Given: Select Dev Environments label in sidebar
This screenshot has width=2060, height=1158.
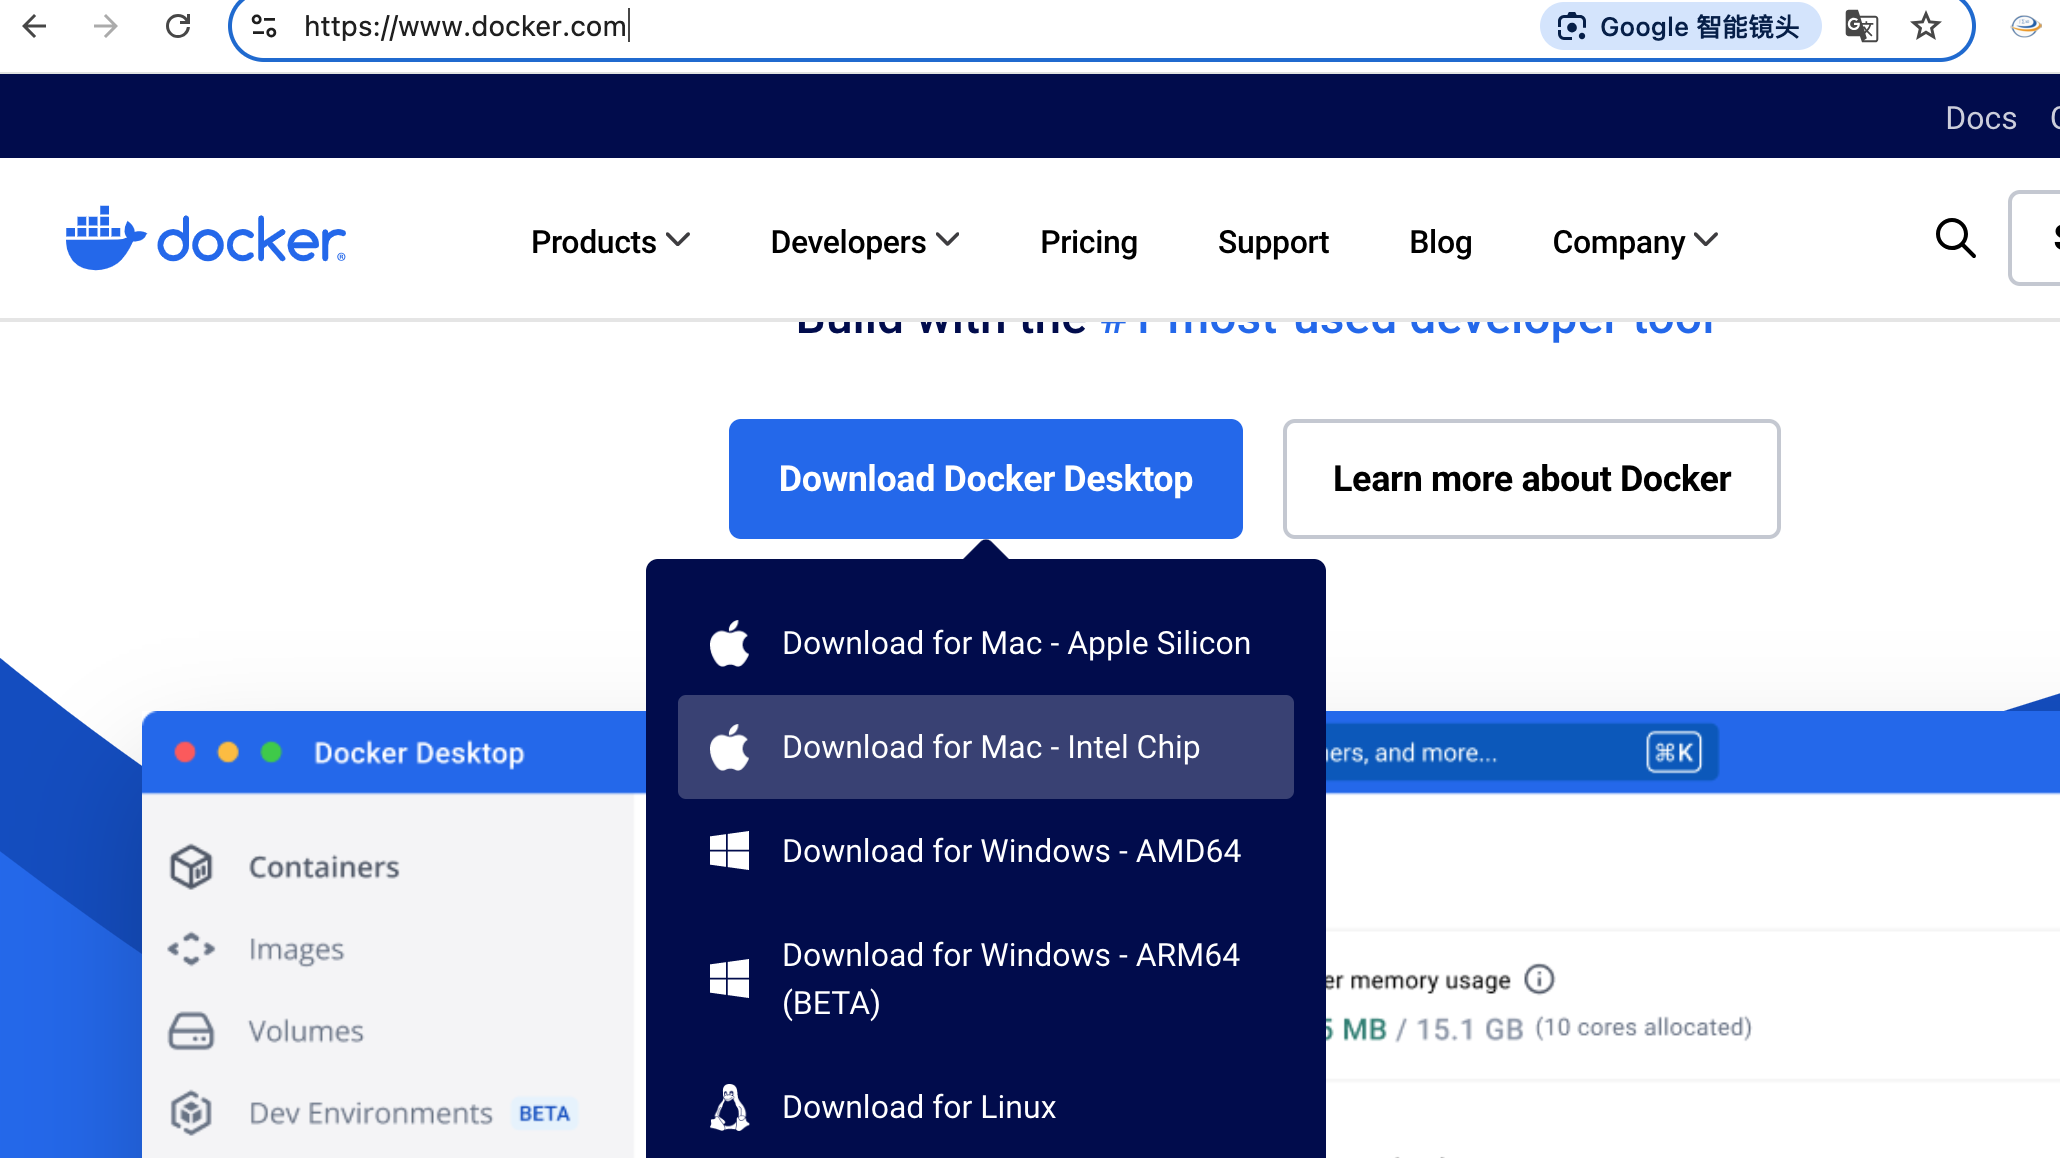Looking at the screenshot, I should 371,1113.
